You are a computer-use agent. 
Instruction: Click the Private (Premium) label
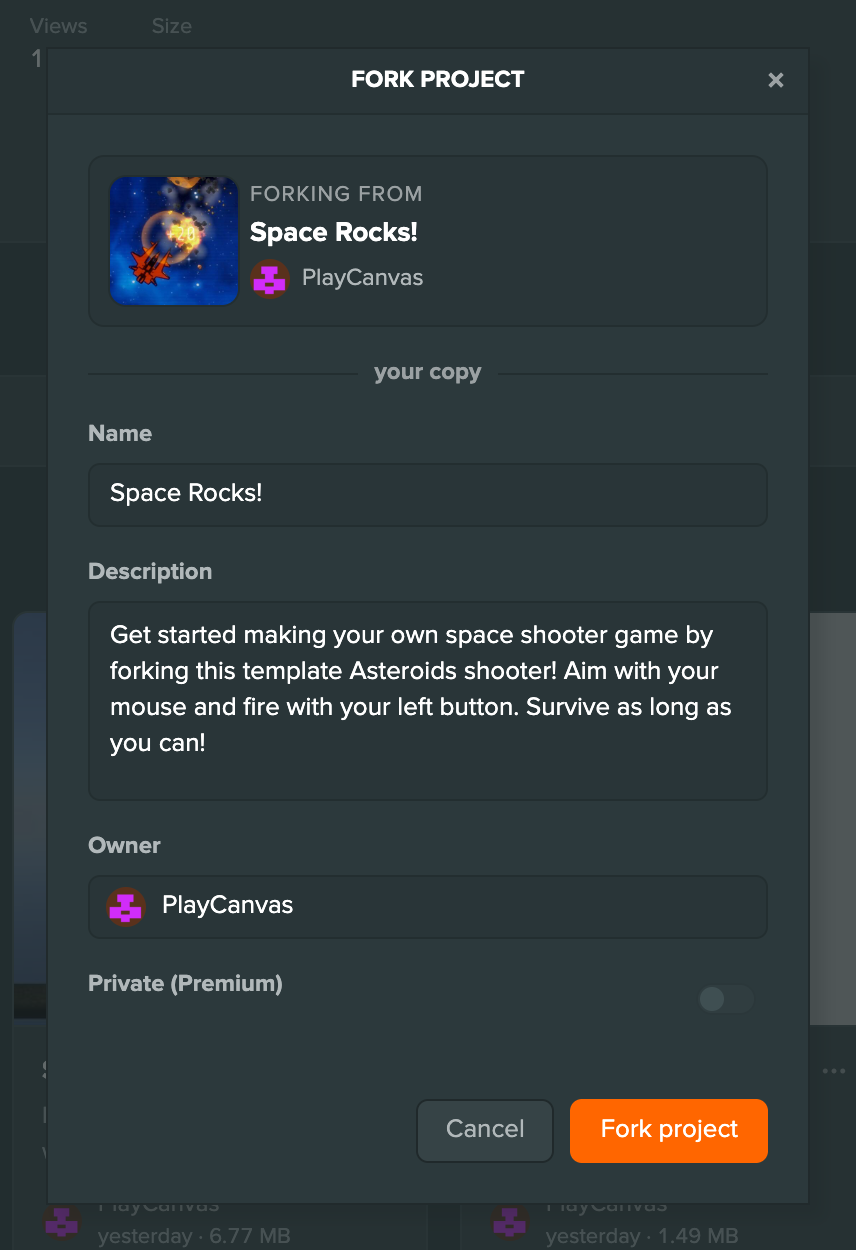pos(185,984)
